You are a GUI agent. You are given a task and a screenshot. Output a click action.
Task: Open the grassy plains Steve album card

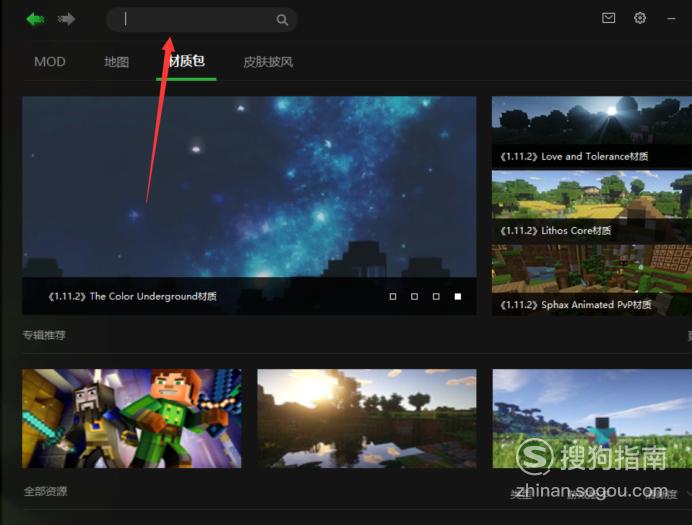coord(592,419)
